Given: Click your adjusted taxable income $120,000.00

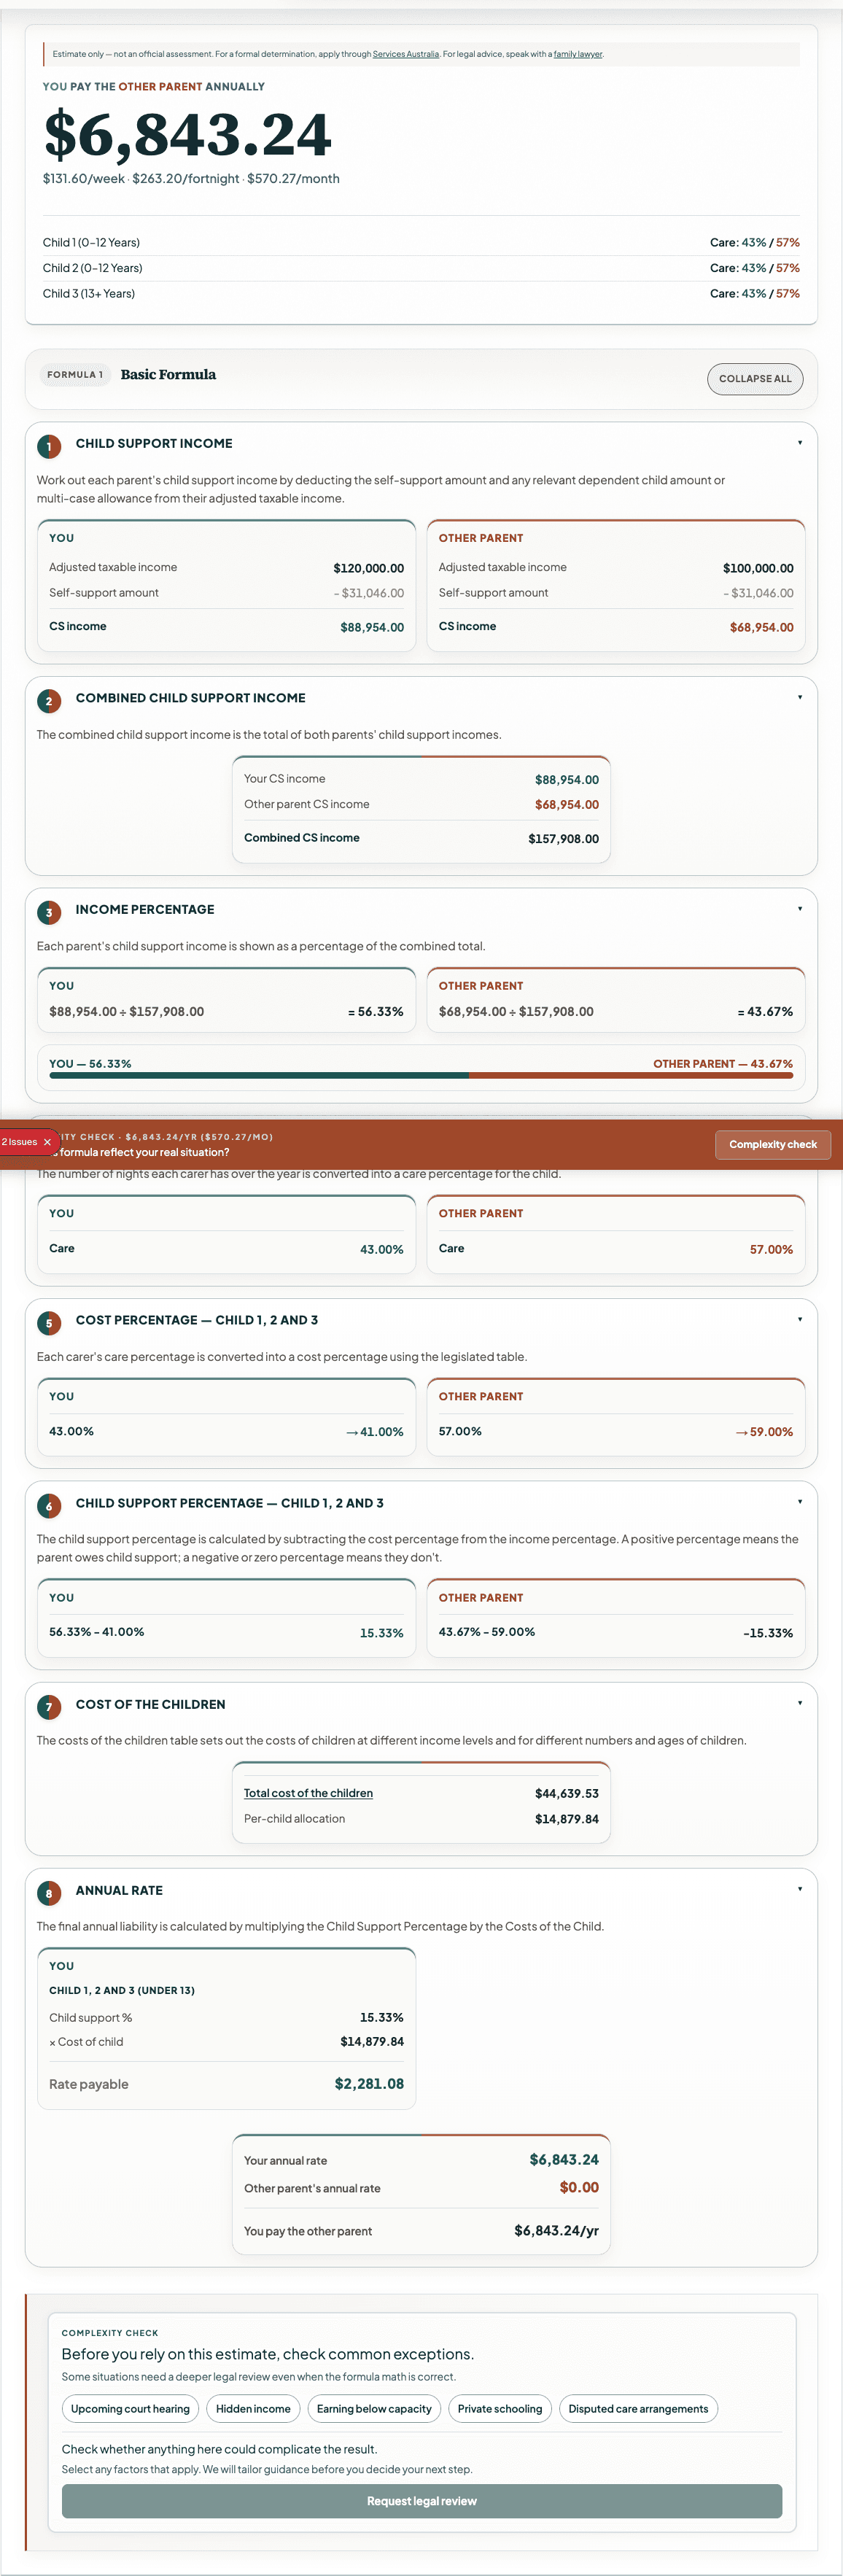Looking at the screenshot, I should coord(369,568).
